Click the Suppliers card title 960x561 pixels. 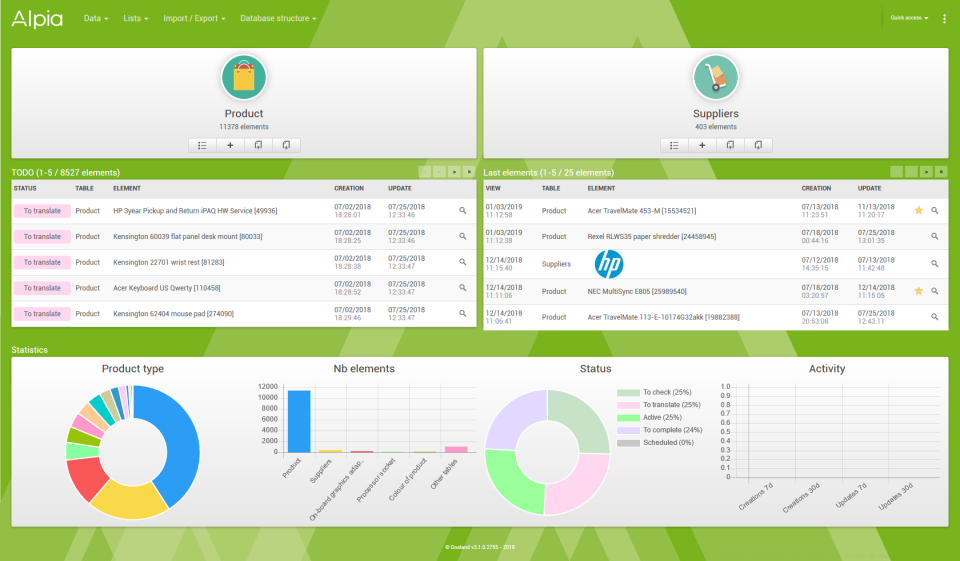(716, 113)
